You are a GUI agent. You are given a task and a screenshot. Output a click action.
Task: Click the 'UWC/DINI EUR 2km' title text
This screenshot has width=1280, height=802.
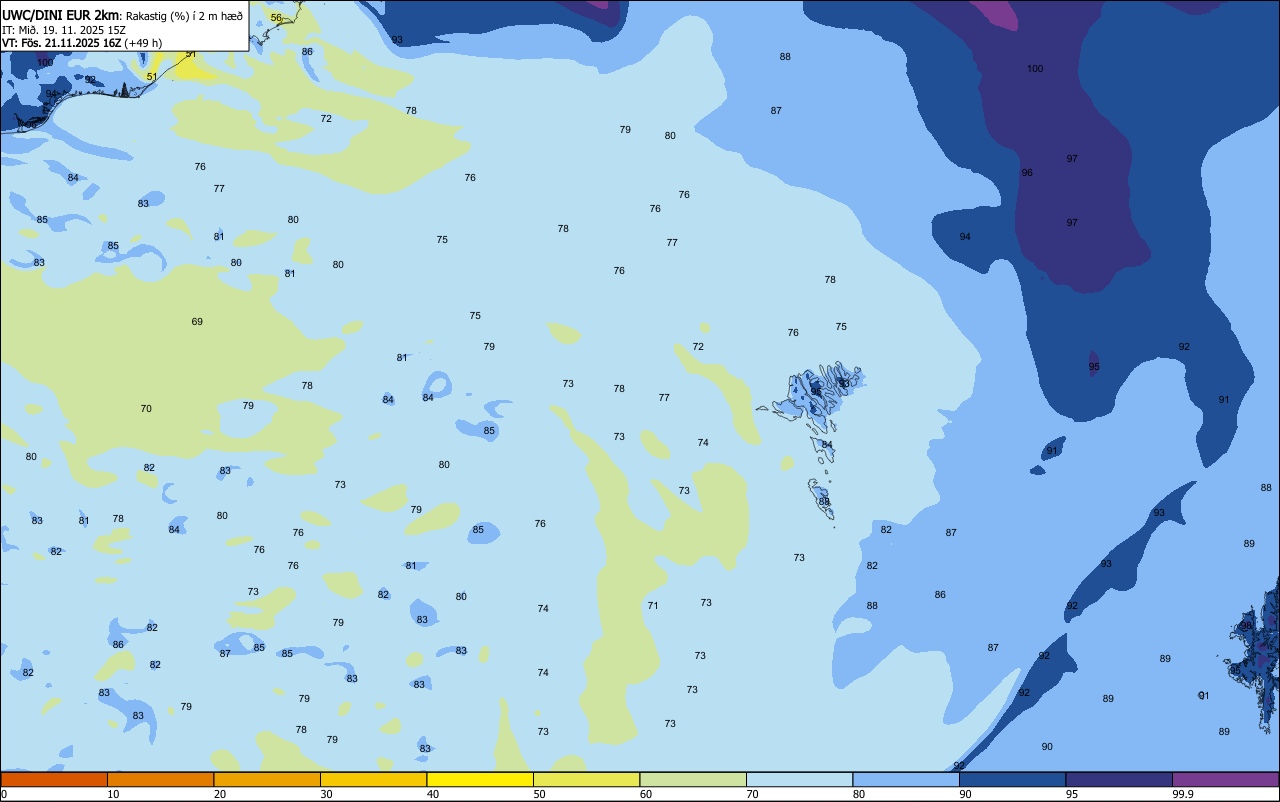coord(61,15)
